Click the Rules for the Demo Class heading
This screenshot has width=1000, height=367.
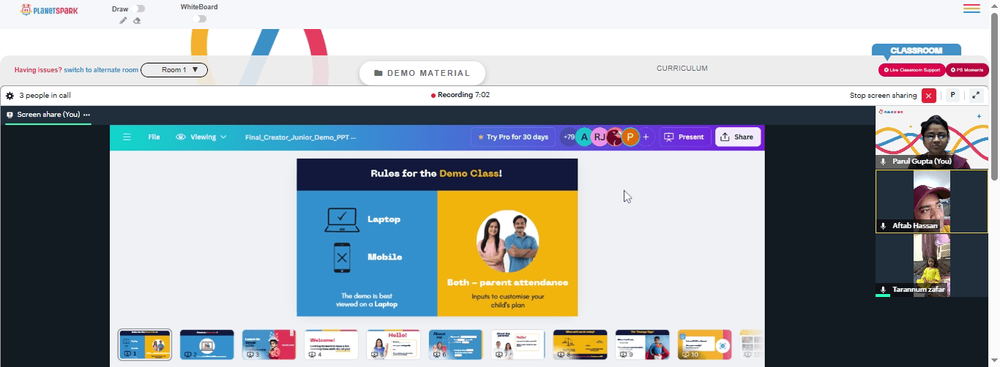[x=436, y=174]
